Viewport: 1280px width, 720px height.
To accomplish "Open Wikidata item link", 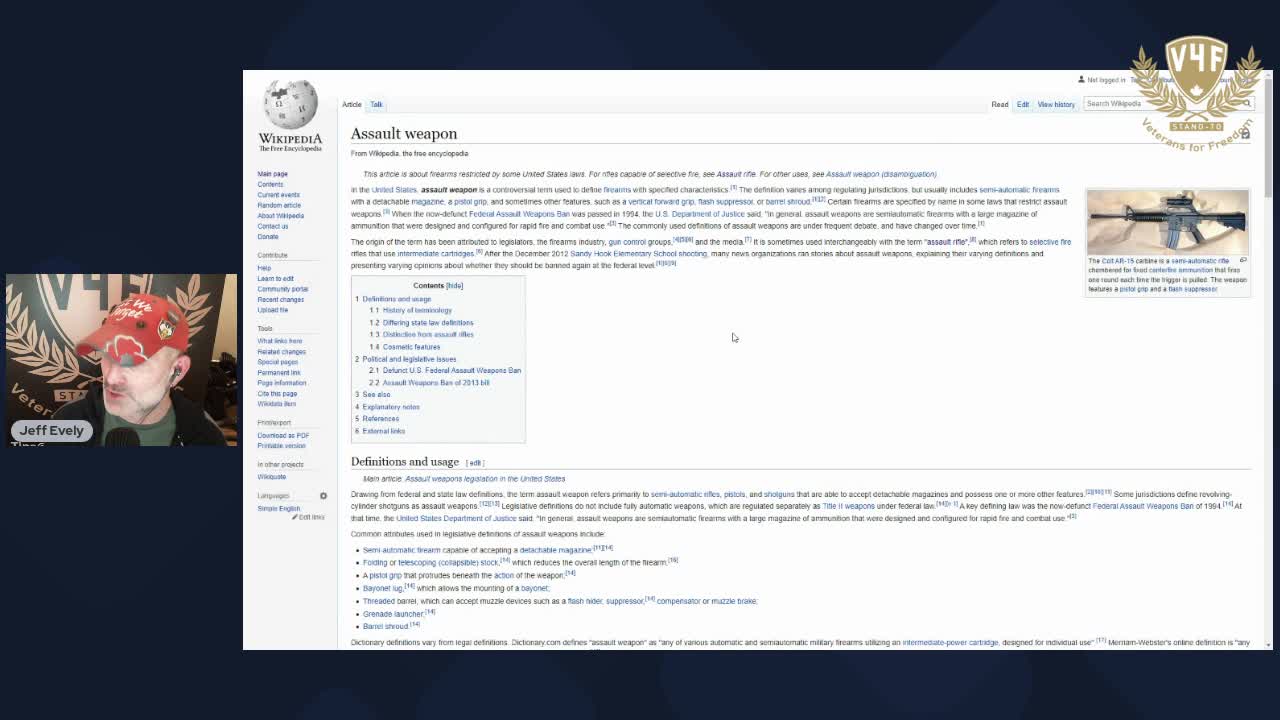I will [x=276, y=404].
